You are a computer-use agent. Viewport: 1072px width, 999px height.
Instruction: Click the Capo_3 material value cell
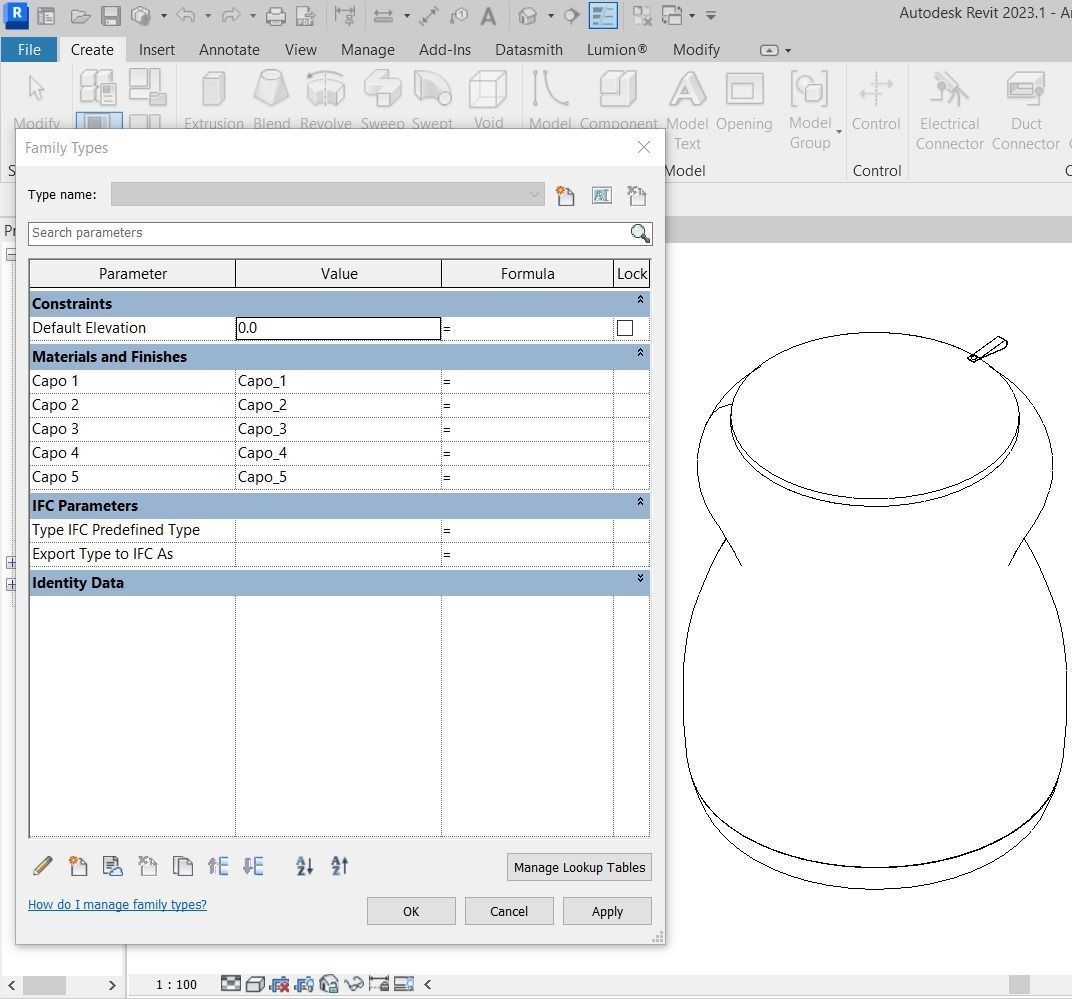338,429
